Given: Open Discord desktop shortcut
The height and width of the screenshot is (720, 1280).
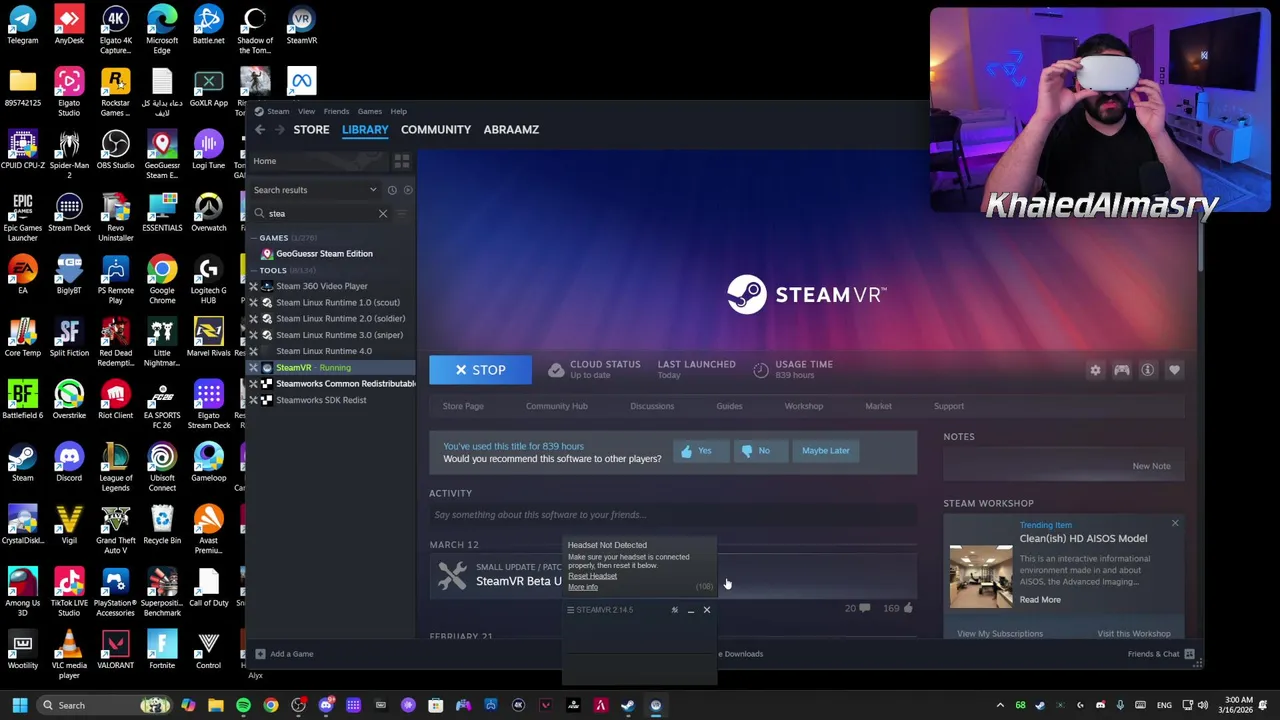Looking at the screenshot, I should [69, 462].
